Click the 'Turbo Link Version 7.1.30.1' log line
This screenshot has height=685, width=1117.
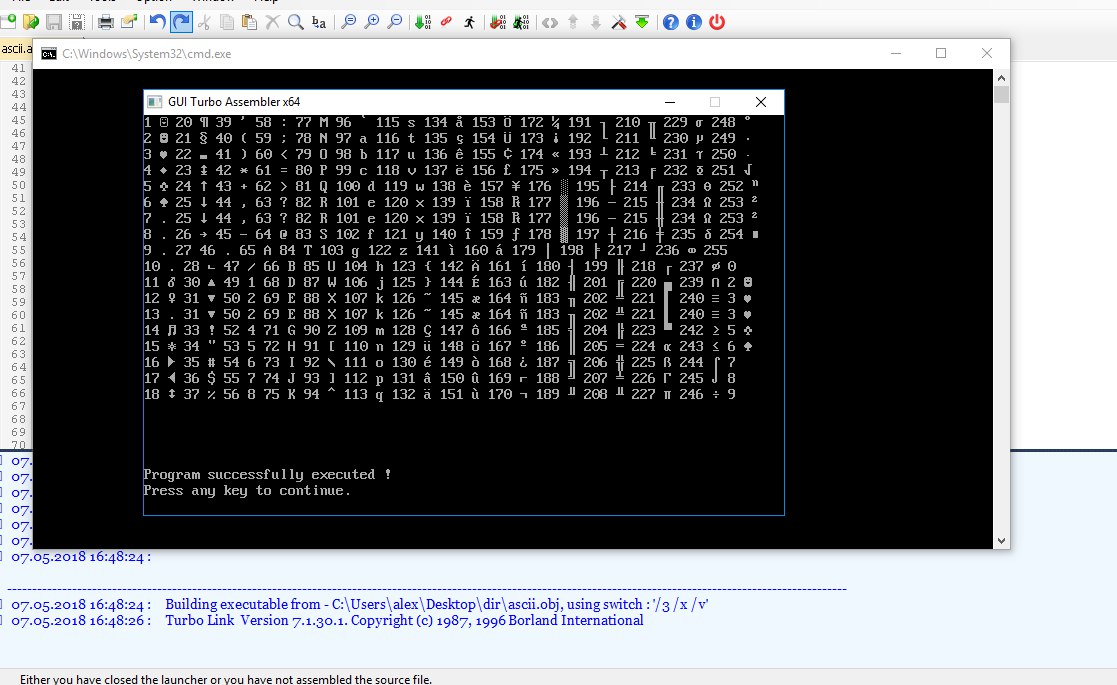point(327,620)
